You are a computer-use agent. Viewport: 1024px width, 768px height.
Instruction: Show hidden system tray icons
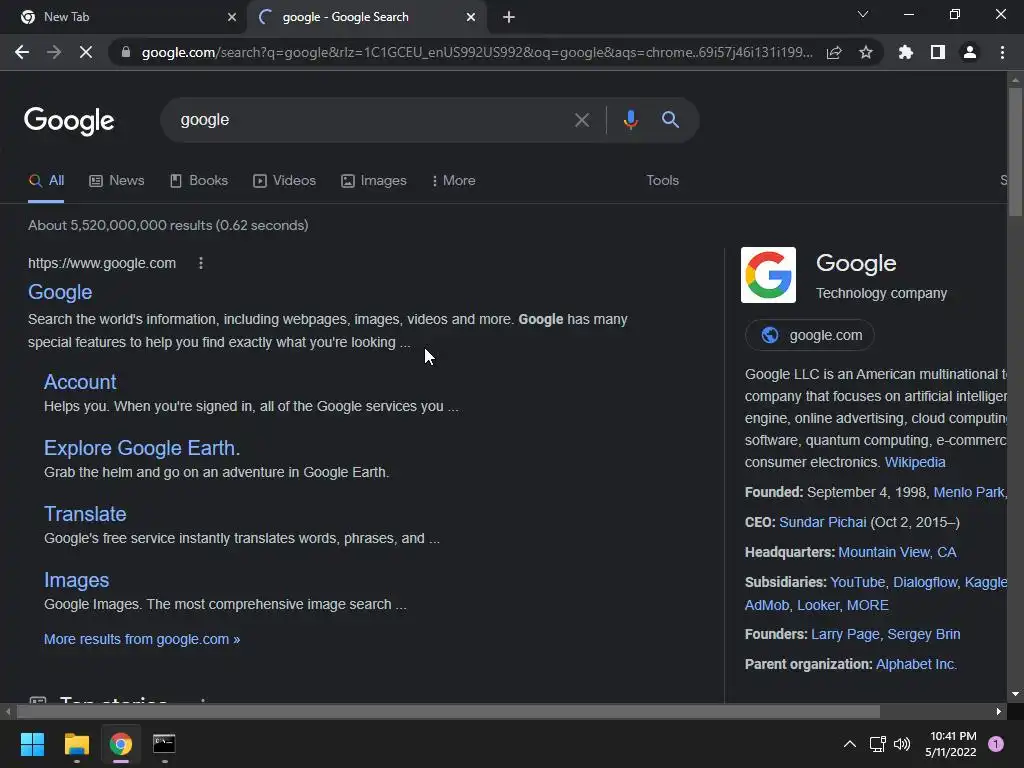[x=850, y=744]
